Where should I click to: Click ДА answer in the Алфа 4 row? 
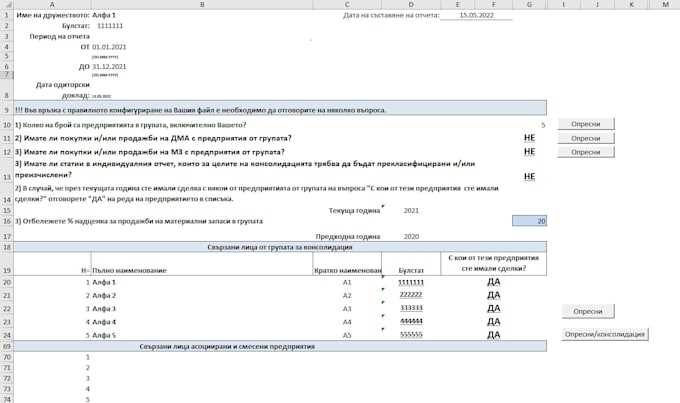[x=494, y=322]
